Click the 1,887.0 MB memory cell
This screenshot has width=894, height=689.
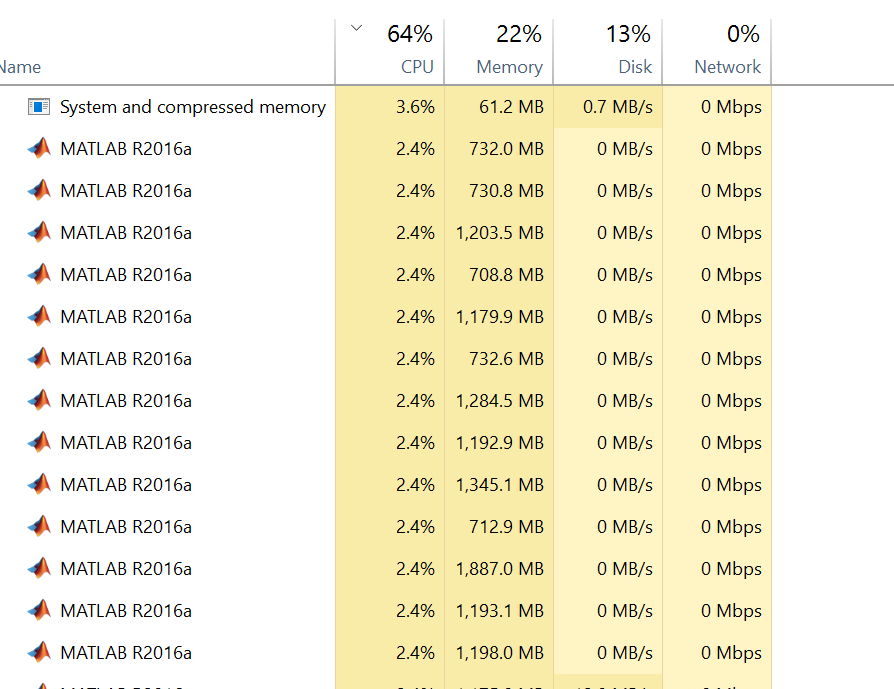[499, 569]
